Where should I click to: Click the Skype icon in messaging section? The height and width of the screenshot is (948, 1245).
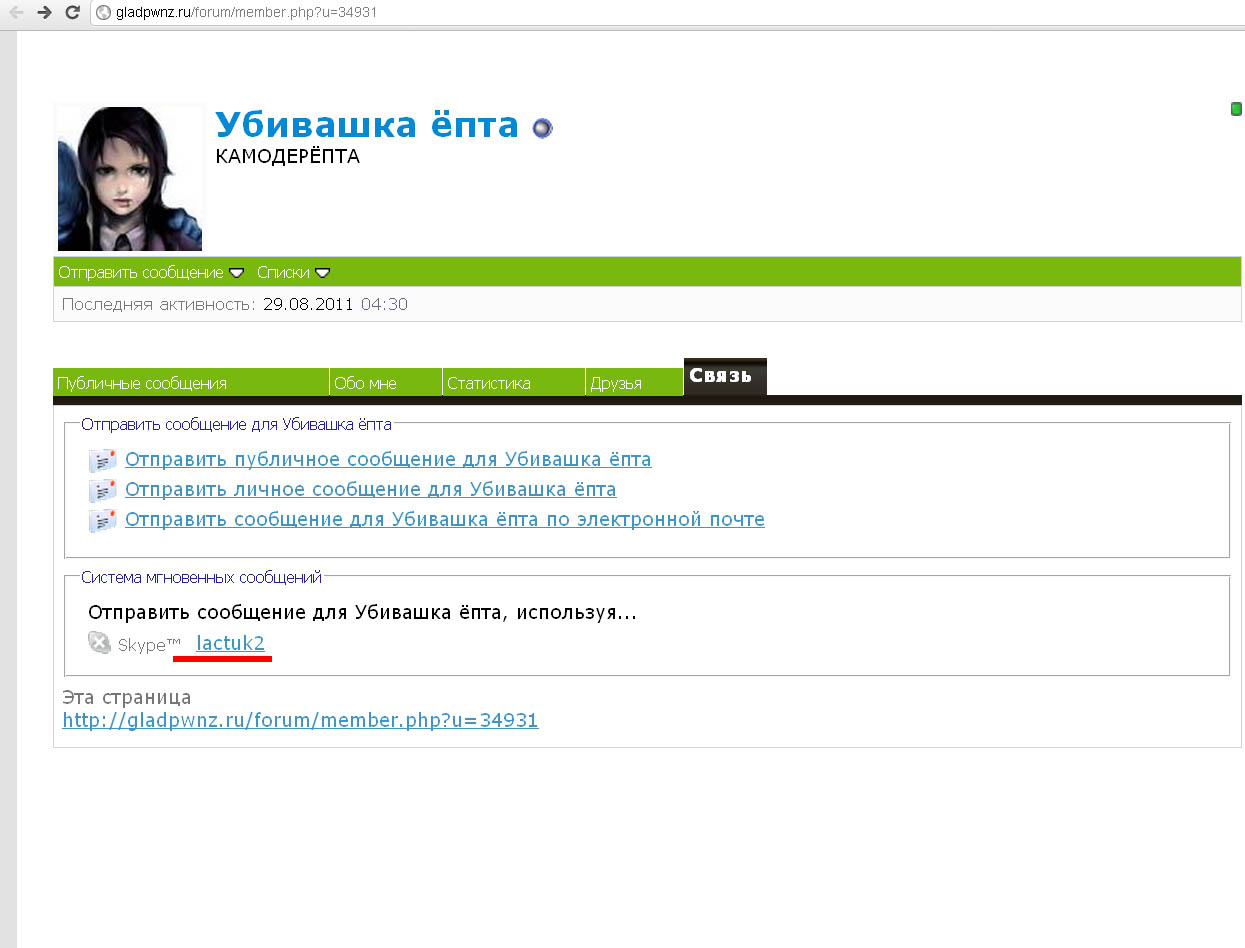click(100, 643)
